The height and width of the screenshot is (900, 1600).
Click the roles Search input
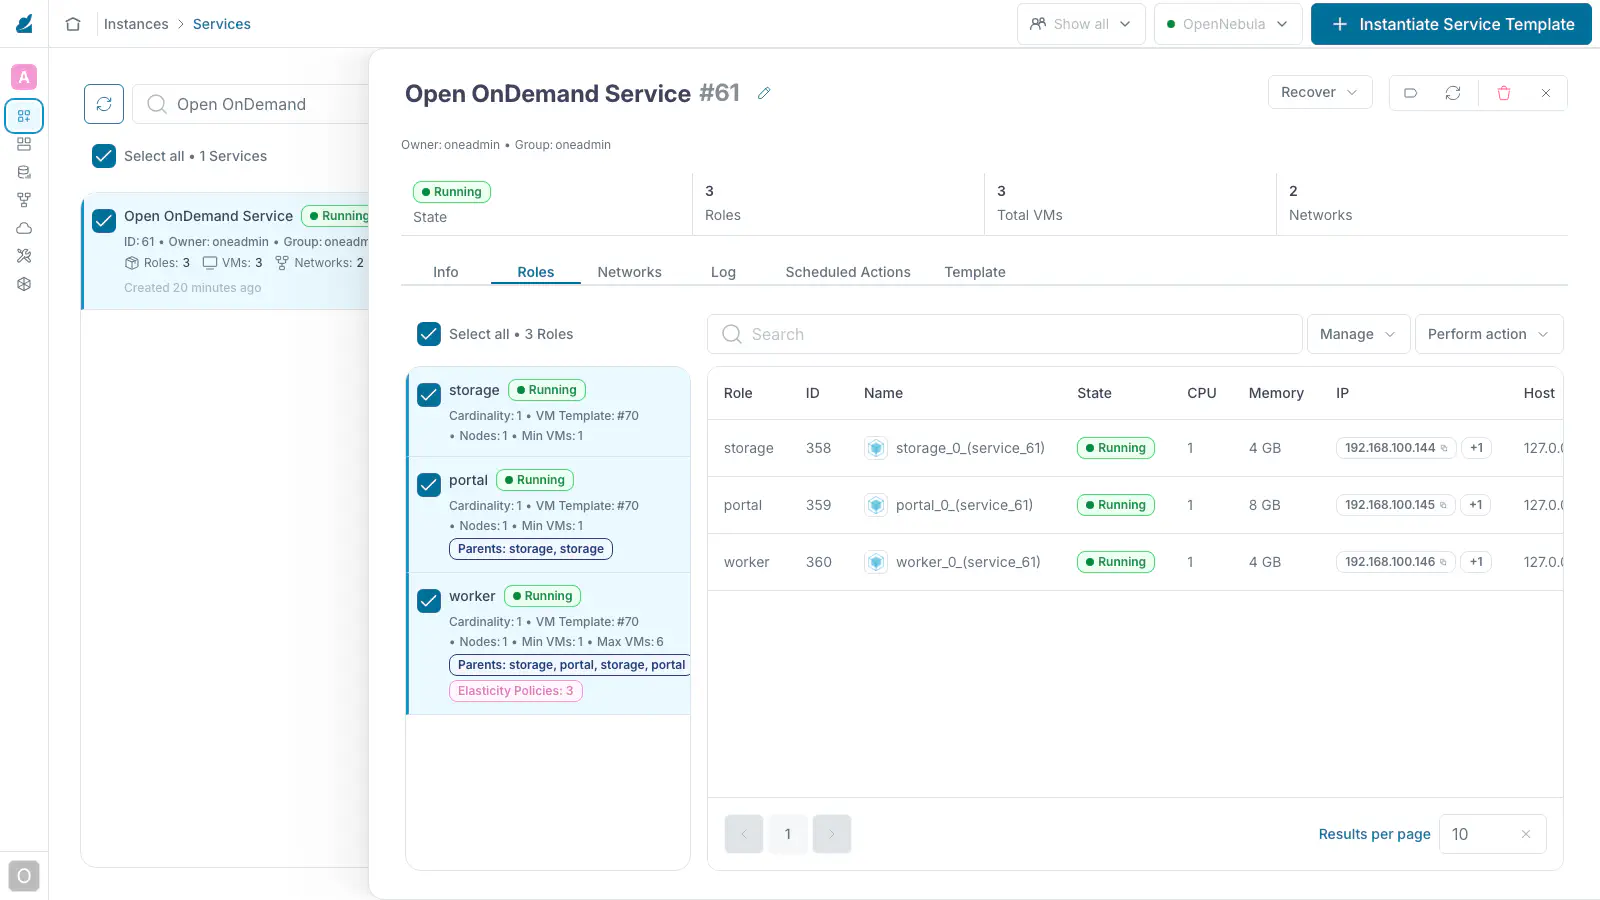pyautogui.click(x=1005, y=334)
